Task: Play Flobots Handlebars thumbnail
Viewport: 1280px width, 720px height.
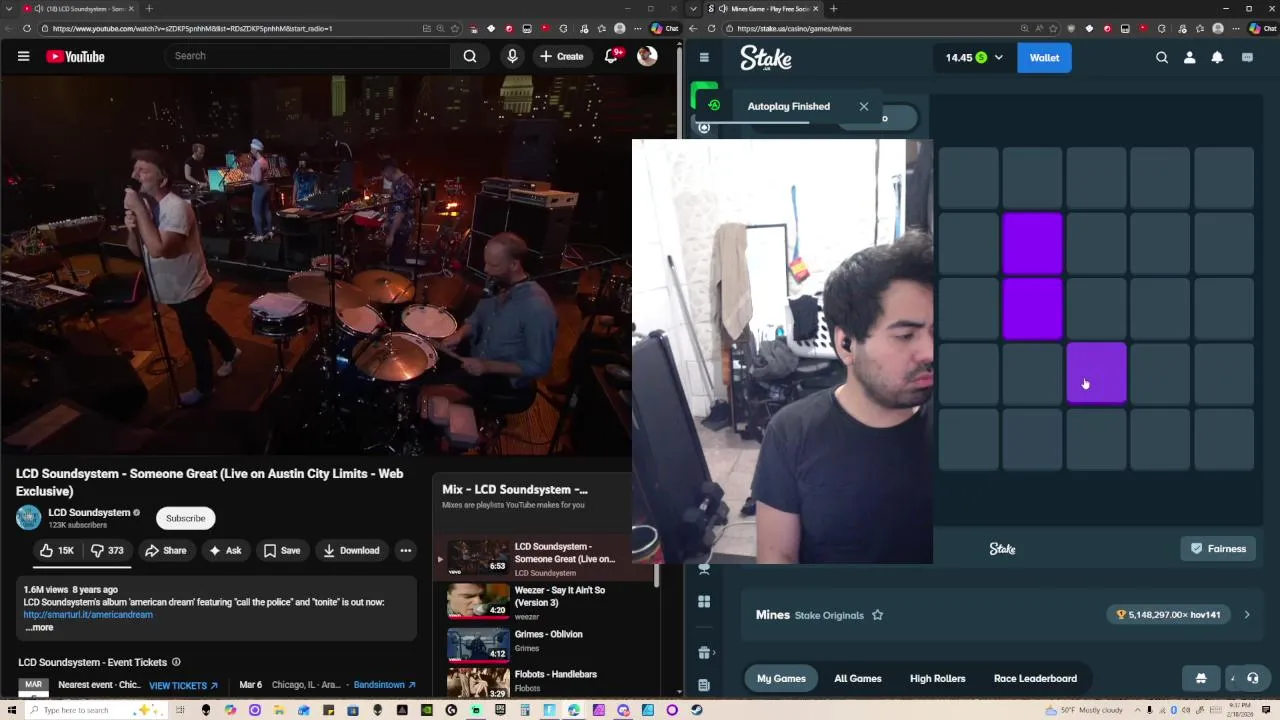Action: click(x=478, y=684)
